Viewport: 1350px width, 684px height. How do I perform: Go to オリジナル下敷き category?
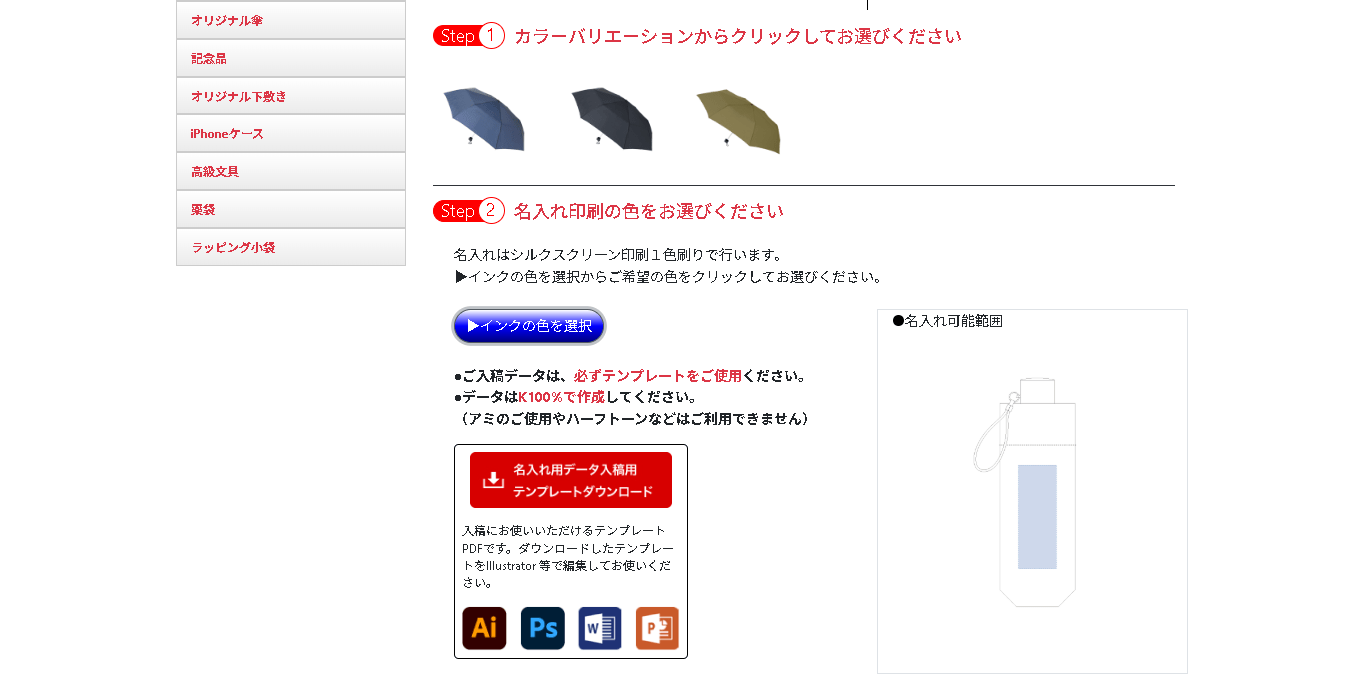click(x=291, y=96)
